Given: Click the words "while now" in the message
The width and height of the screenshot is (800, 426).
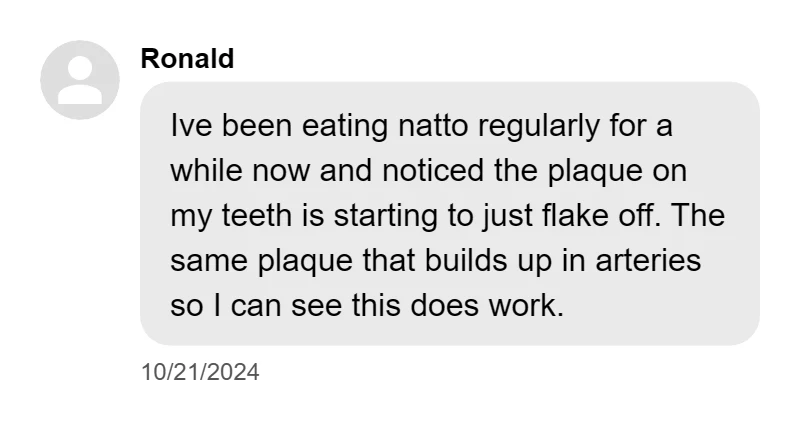Looking at the screenshot, I should pos(241,171).
